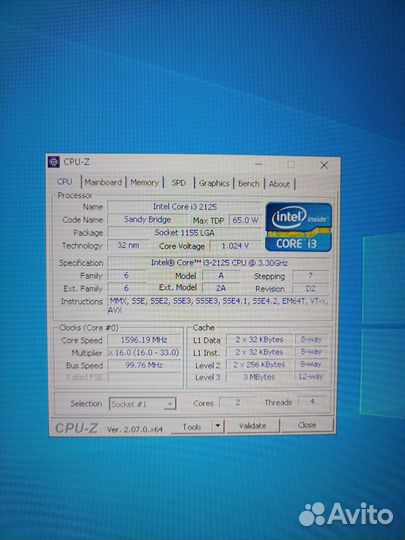The image size is (405, 540).
Task: Open the Memory tab
Action: click(x=144, y=183)
